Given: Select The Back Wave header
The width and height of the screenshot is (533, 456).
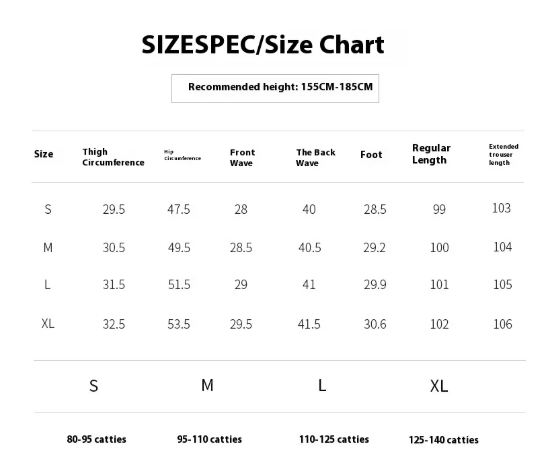Looking at the screenshot, I should click(315, 158).
